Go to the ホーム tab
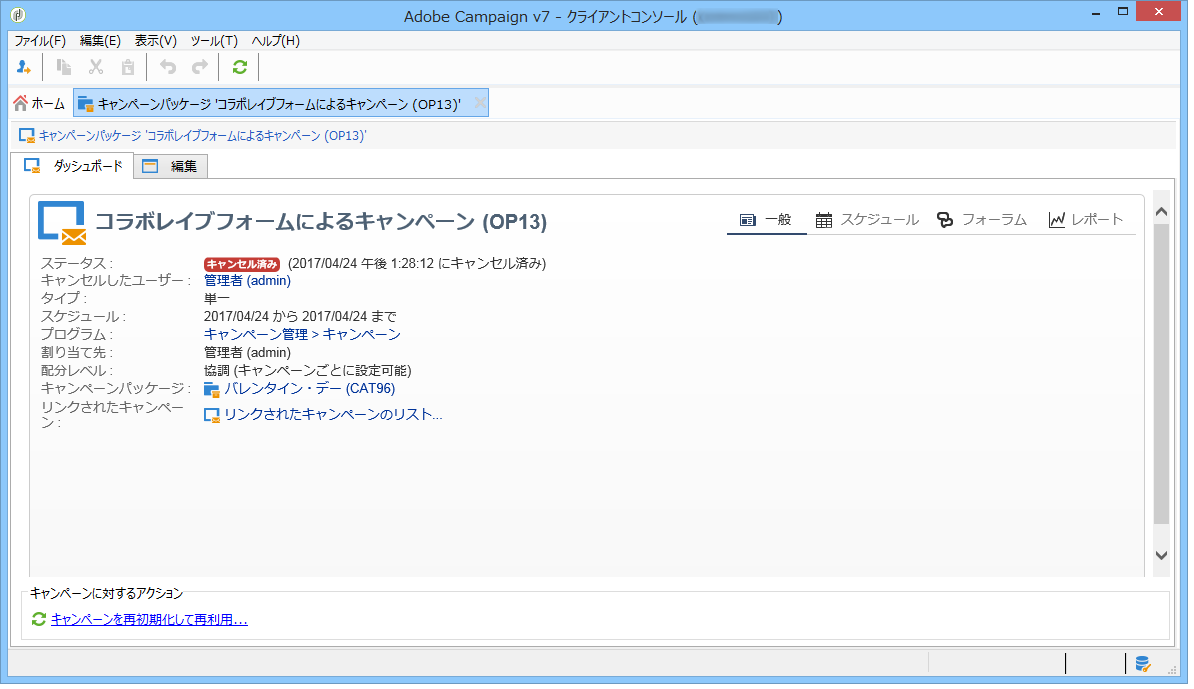Screen dimensions: 1194x689 39,104
